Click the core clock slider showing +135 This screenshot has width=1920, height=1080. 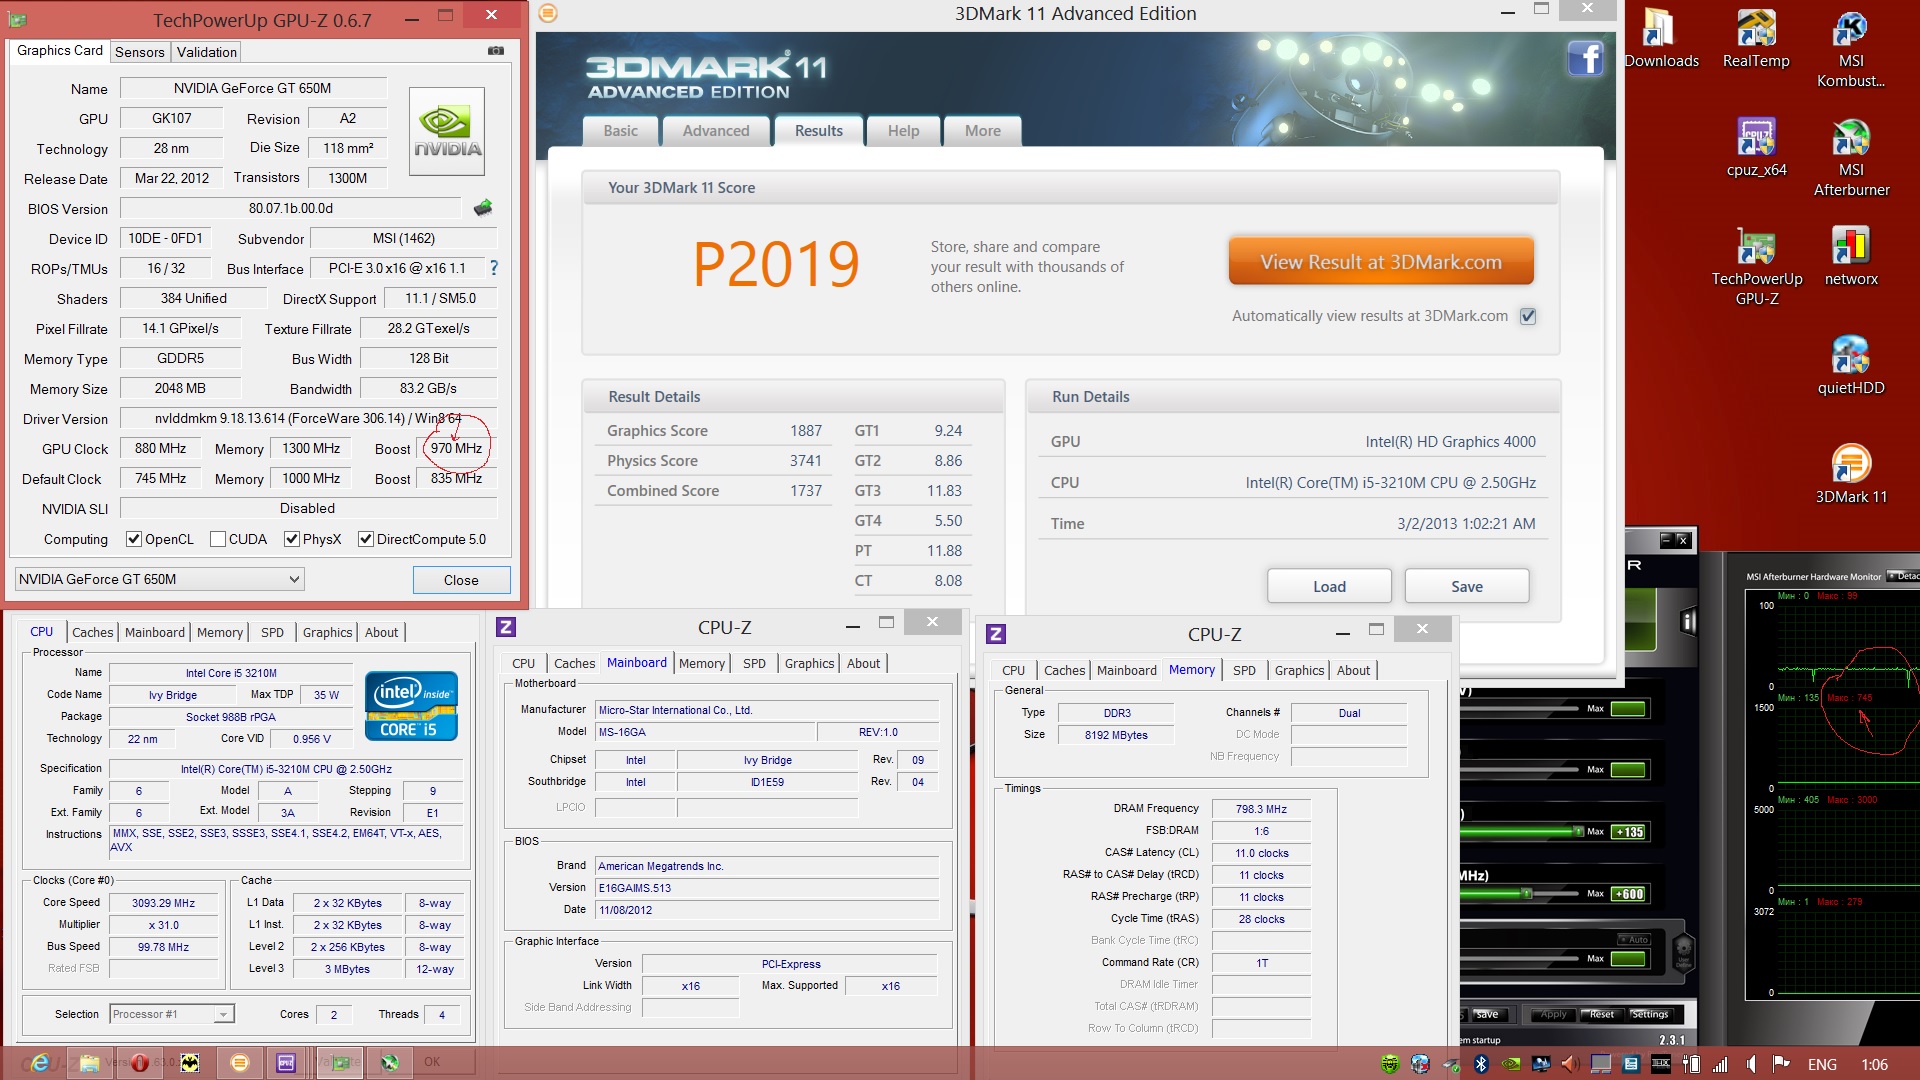1521,831
